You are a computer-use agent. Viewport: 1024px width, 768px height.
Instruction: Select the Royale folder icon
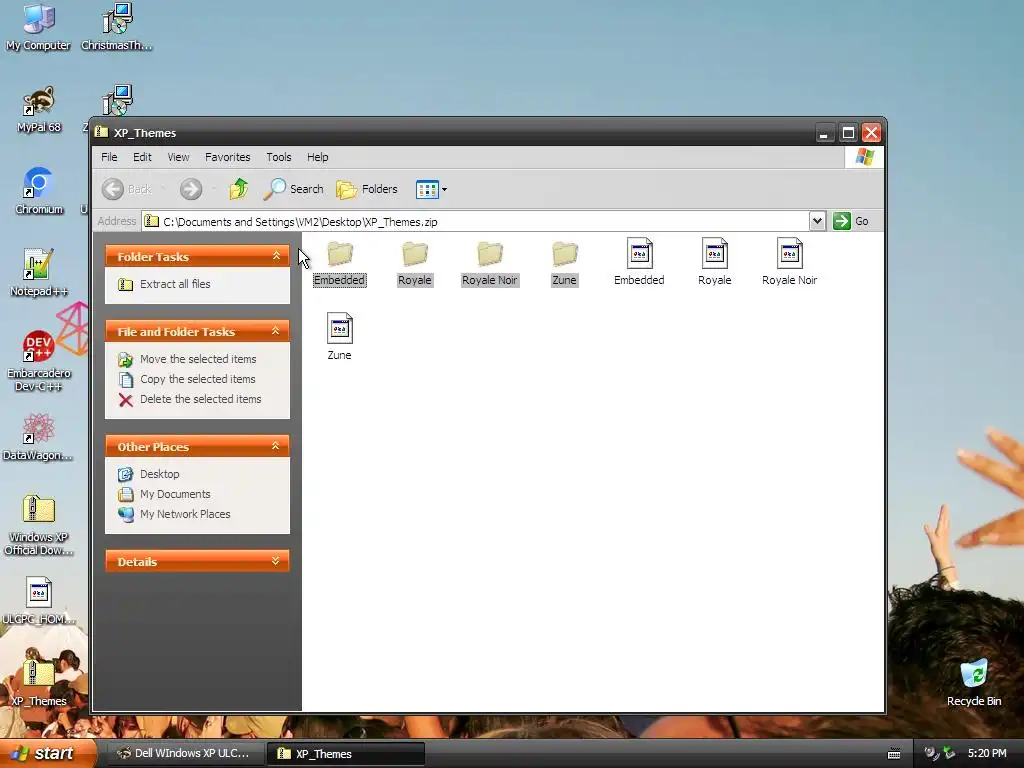(x=415, y=254)
